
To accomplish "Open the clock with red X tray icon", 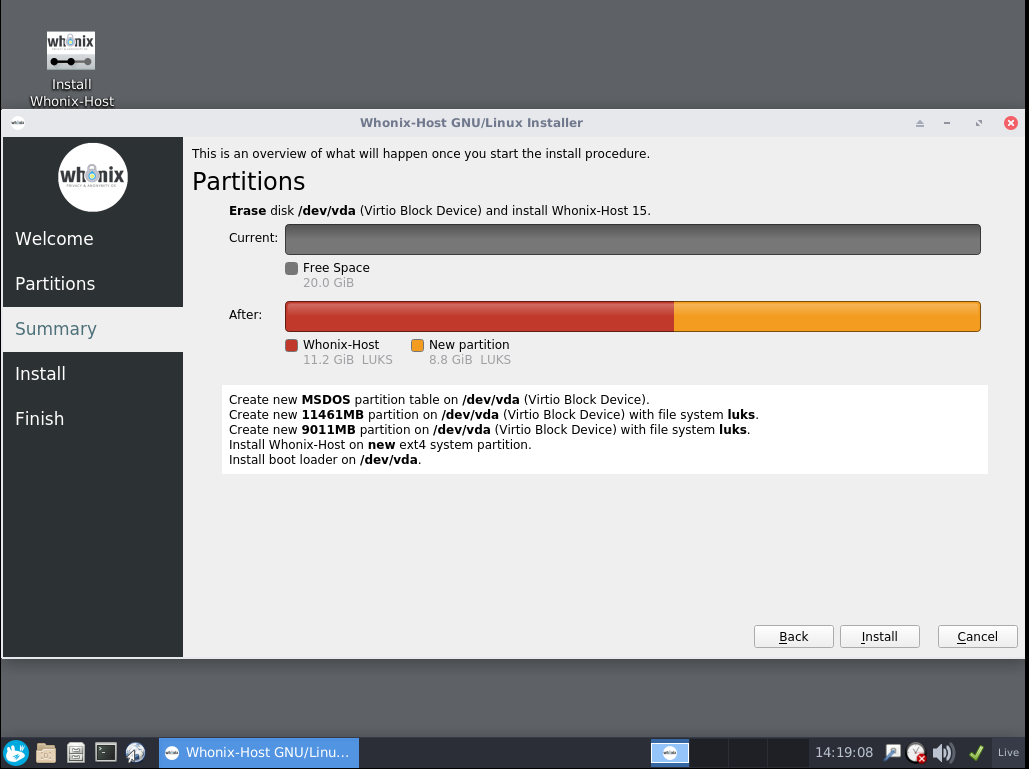I will [x=916, y=753].
